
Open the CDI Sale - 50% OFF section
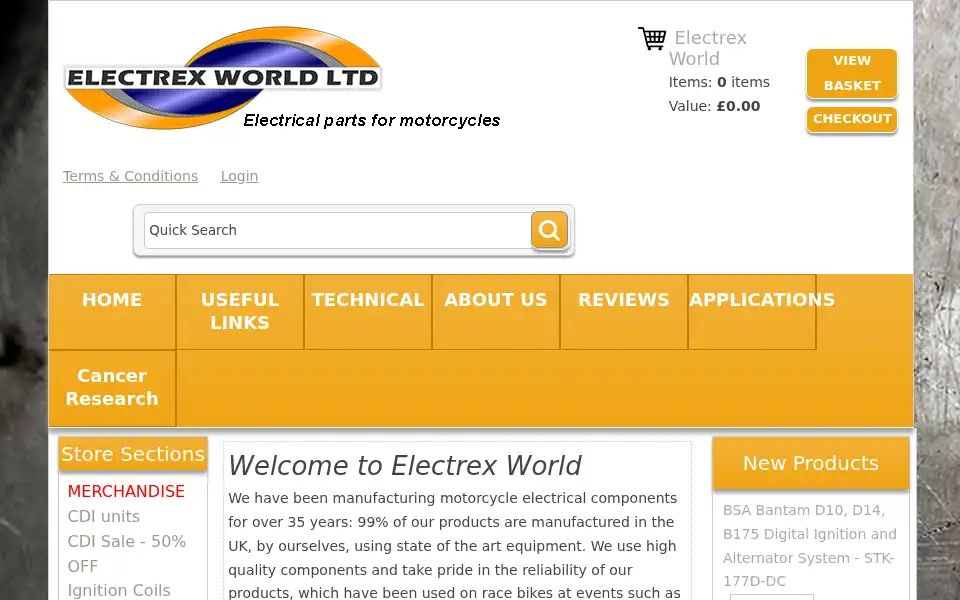click(127, 553)
